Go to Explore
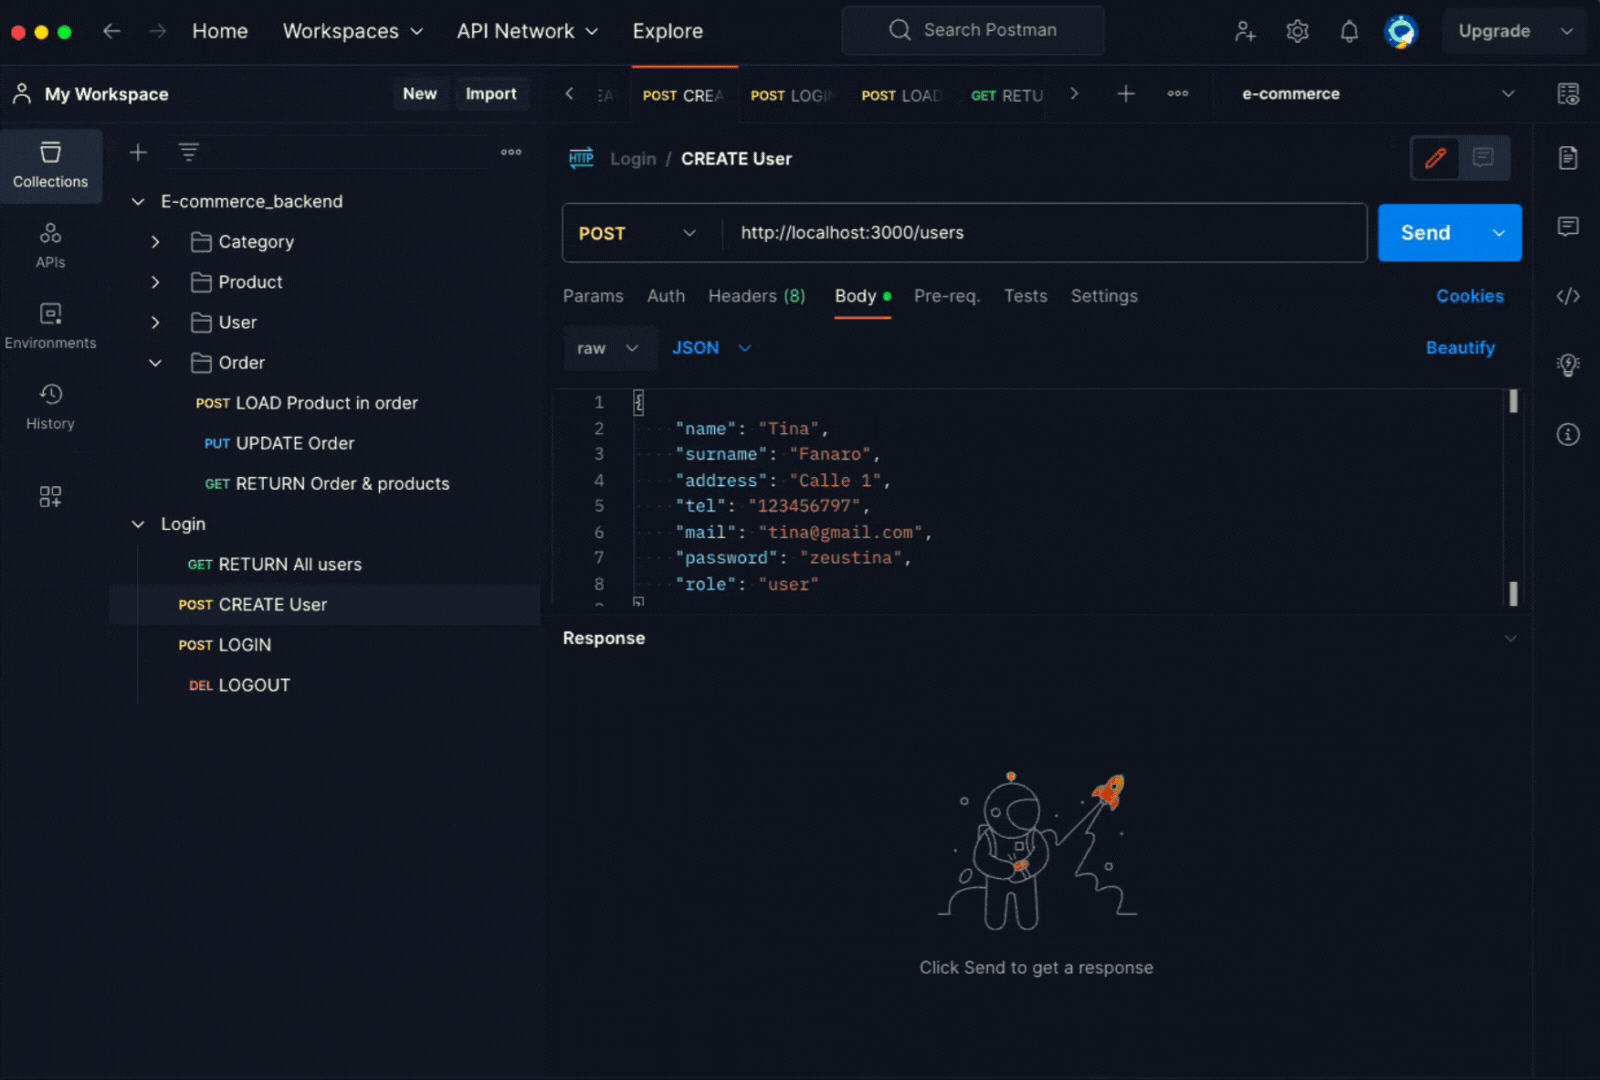The width and height of the screenshot is (1600, 1080). point(667,31)
